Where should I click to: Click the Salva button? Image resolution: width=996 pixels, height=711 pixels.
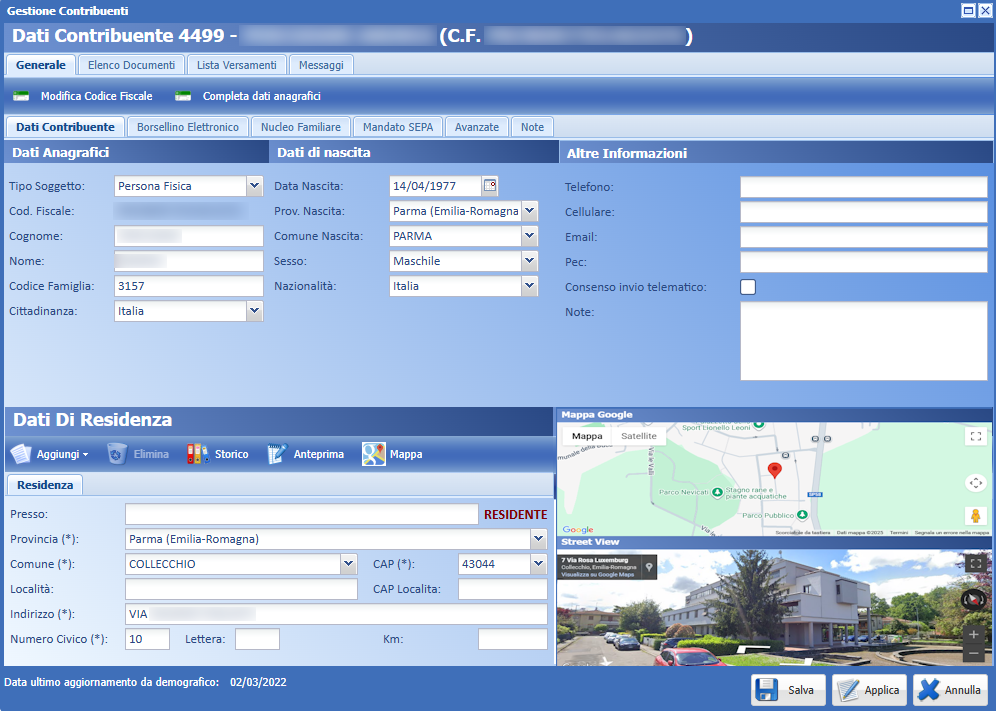[788, 689]
